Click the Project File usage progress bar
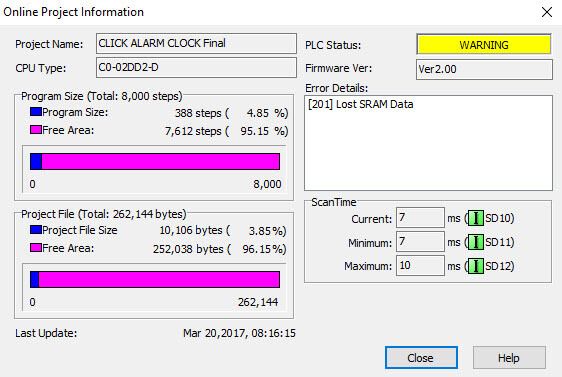 tap(155, 280)
